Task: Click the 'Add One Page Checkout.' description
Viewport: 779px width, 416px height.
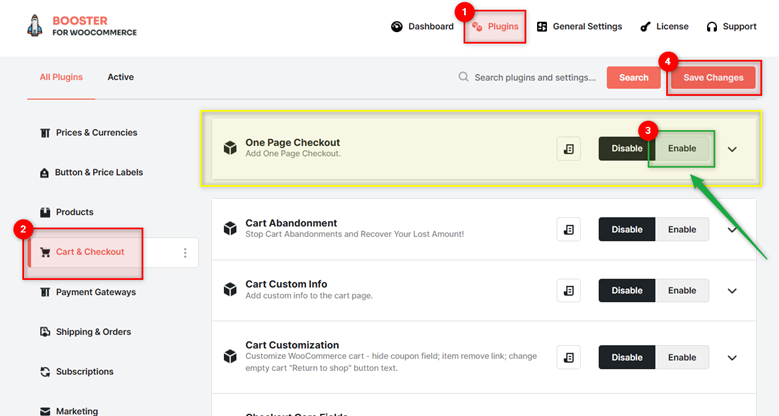Action: click(x=293, y=154)
